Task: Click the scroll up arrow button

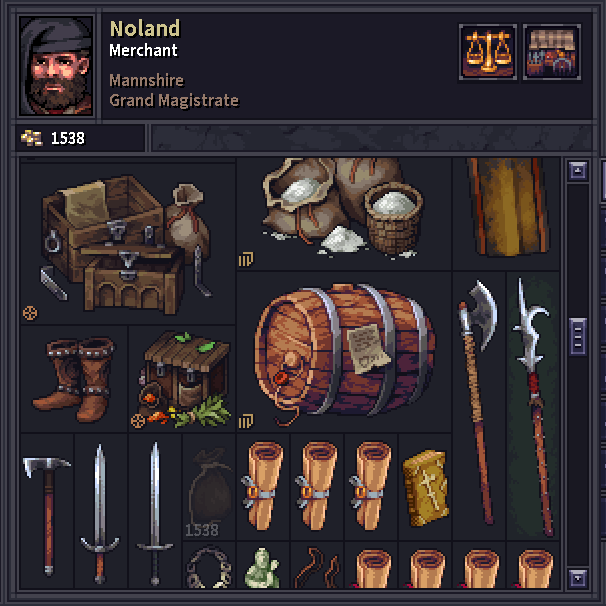Action: coord(578,170)
